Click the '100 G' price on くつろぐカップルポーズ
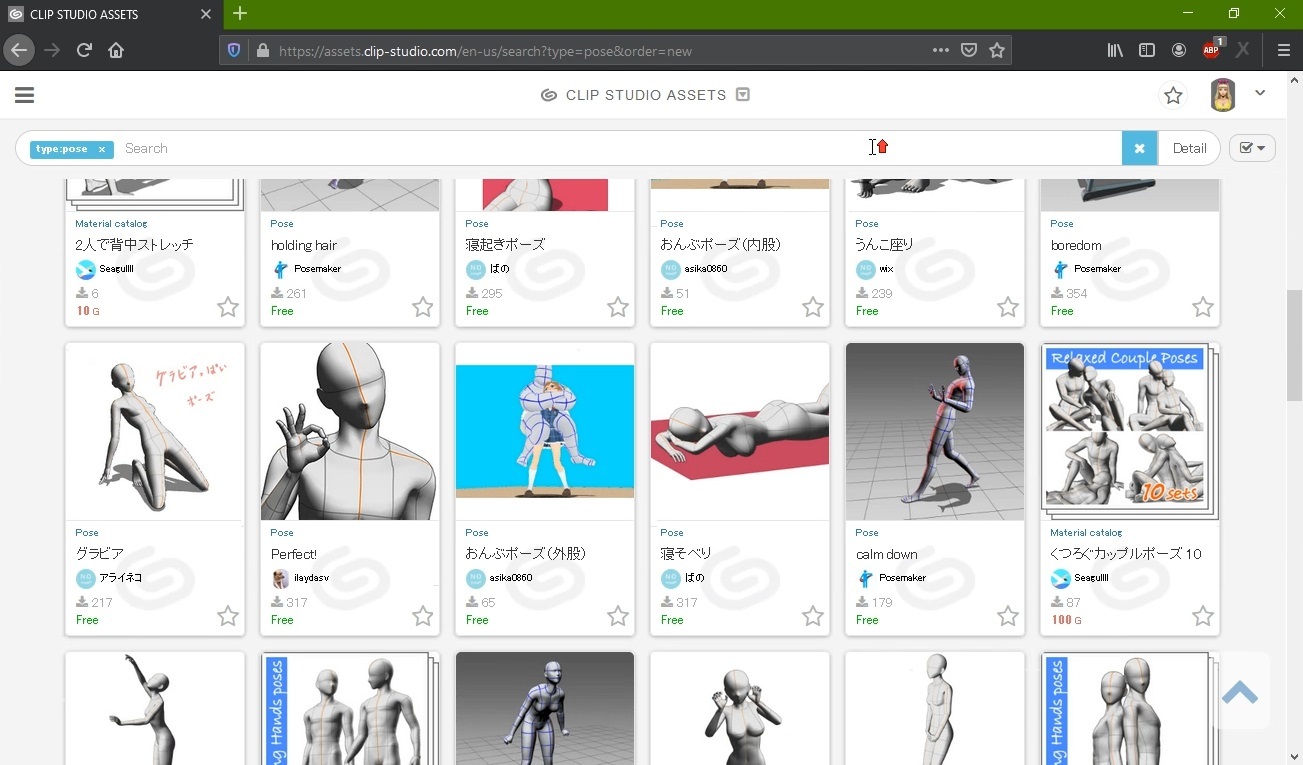Screen dimensions: 1303x765 click(x=1066, y=620)
